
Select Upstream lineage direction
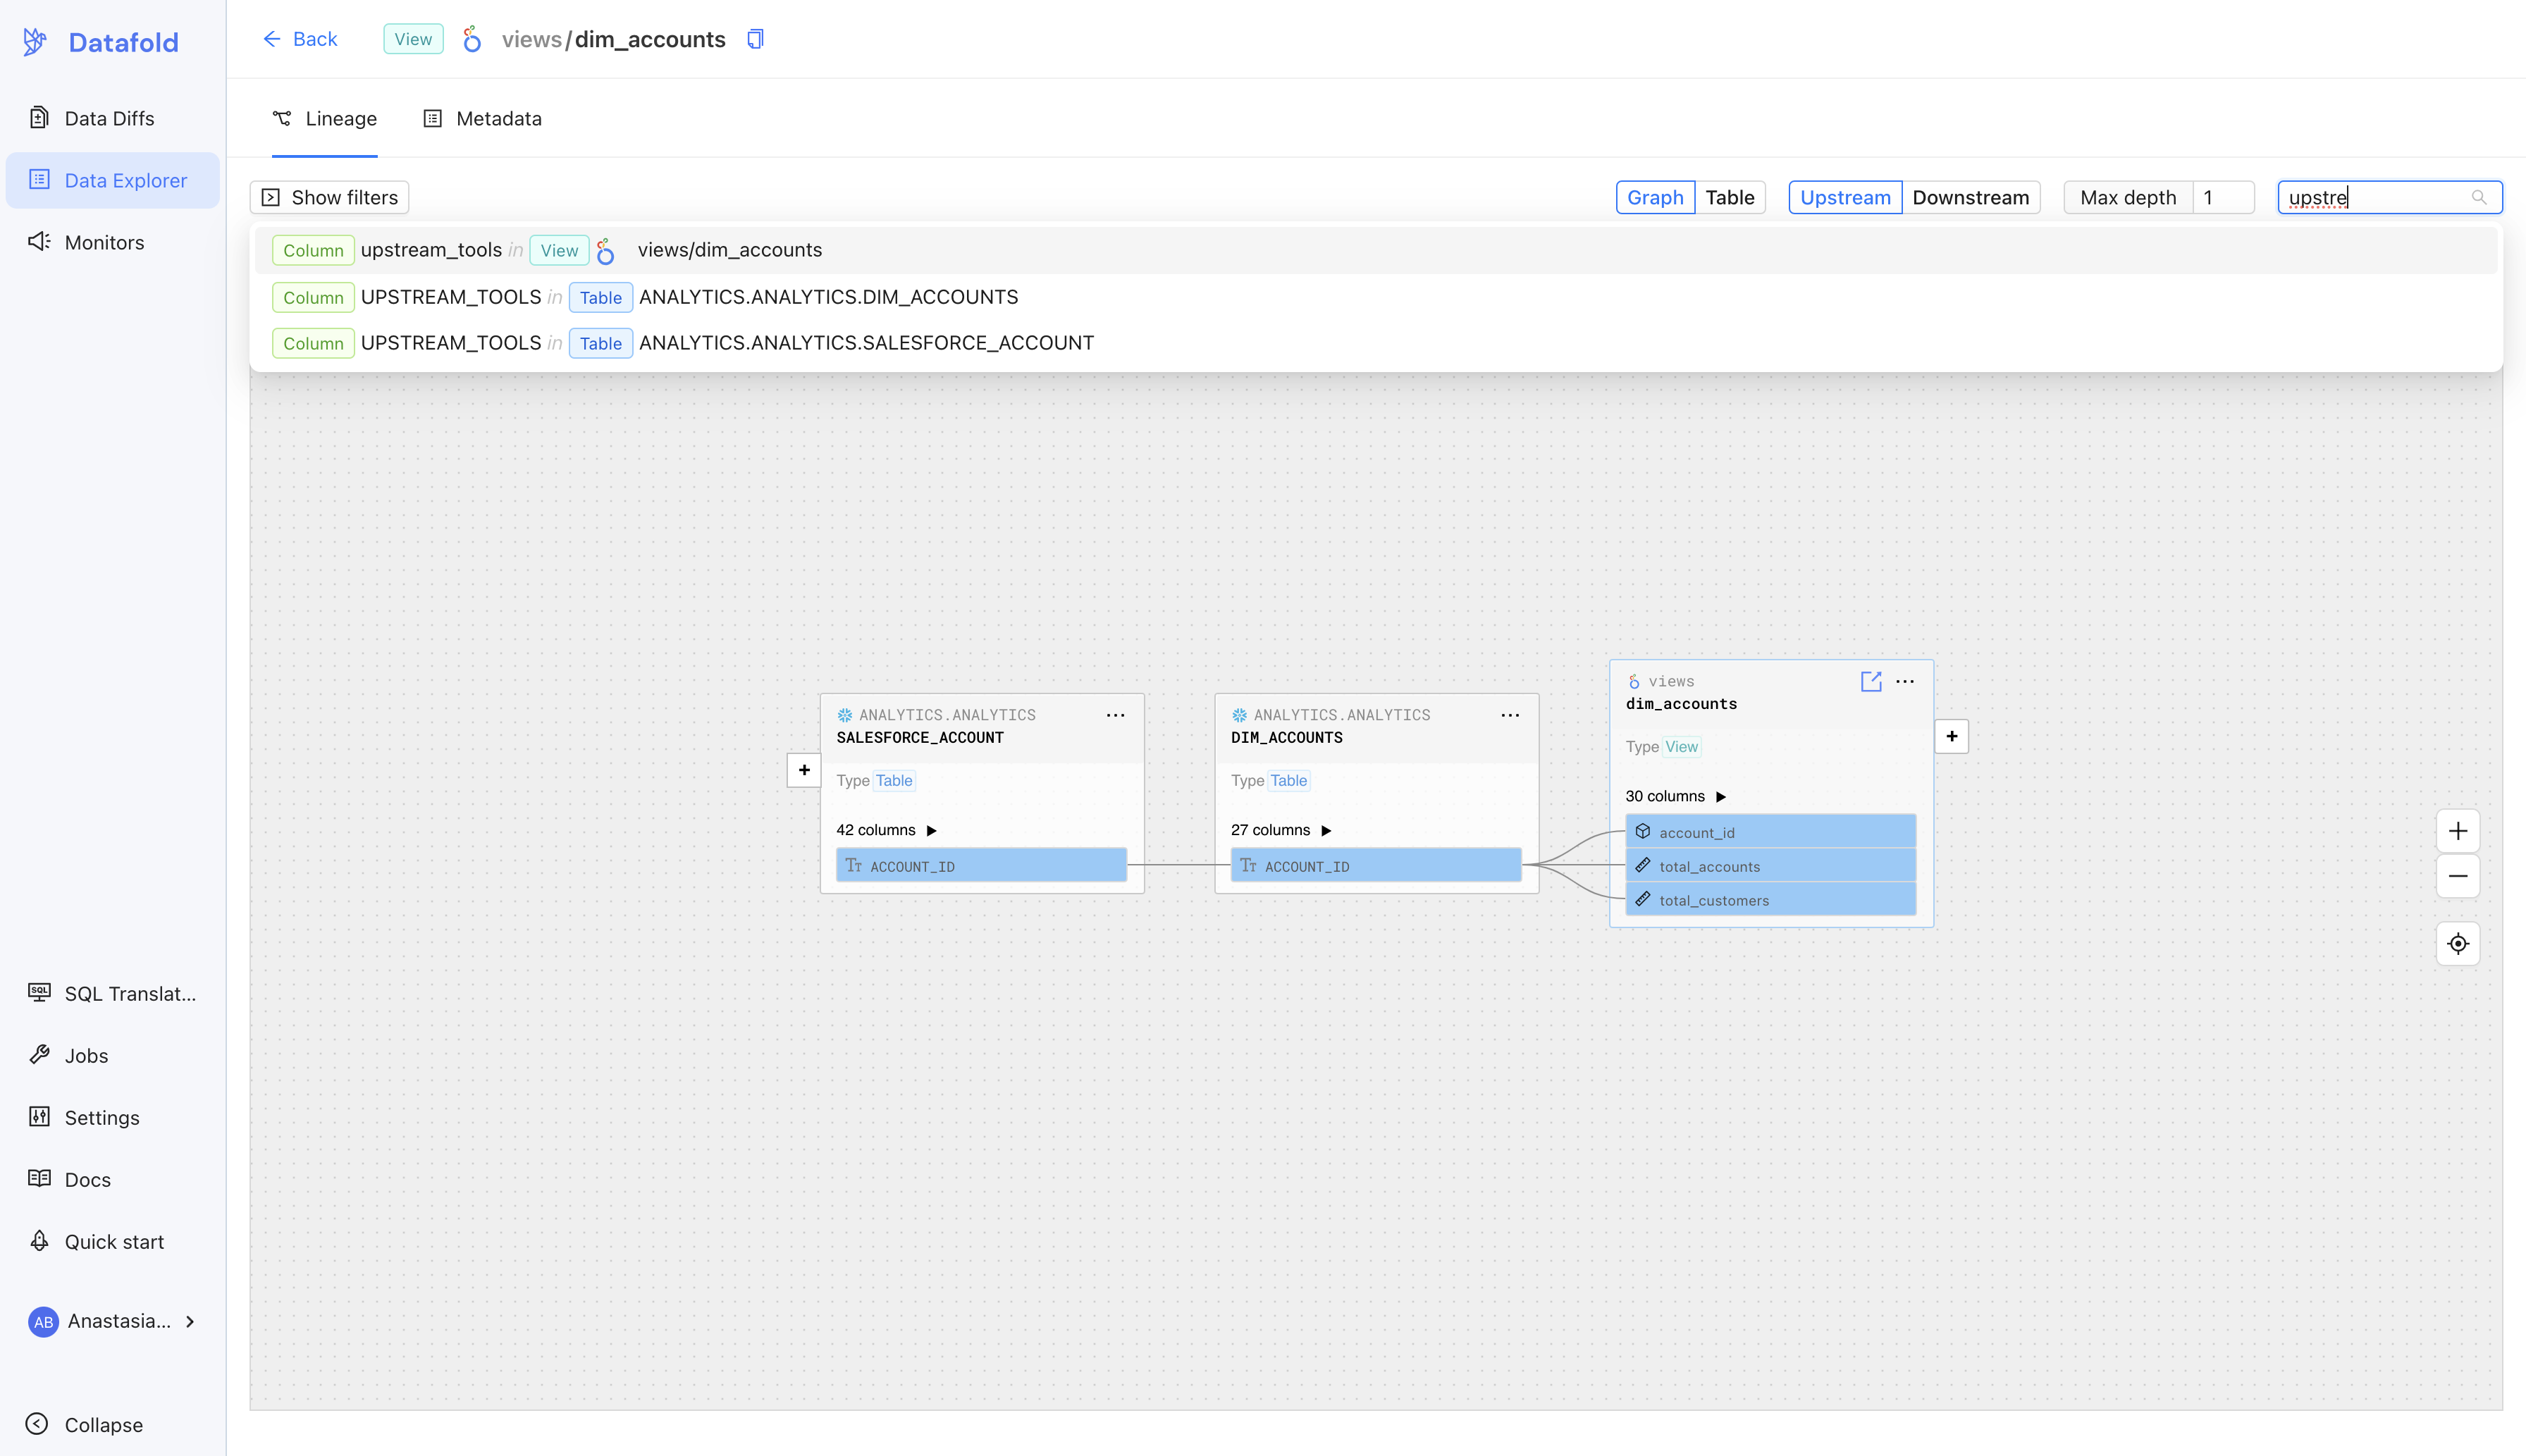pyautogui.click(x=1845, y=197)
